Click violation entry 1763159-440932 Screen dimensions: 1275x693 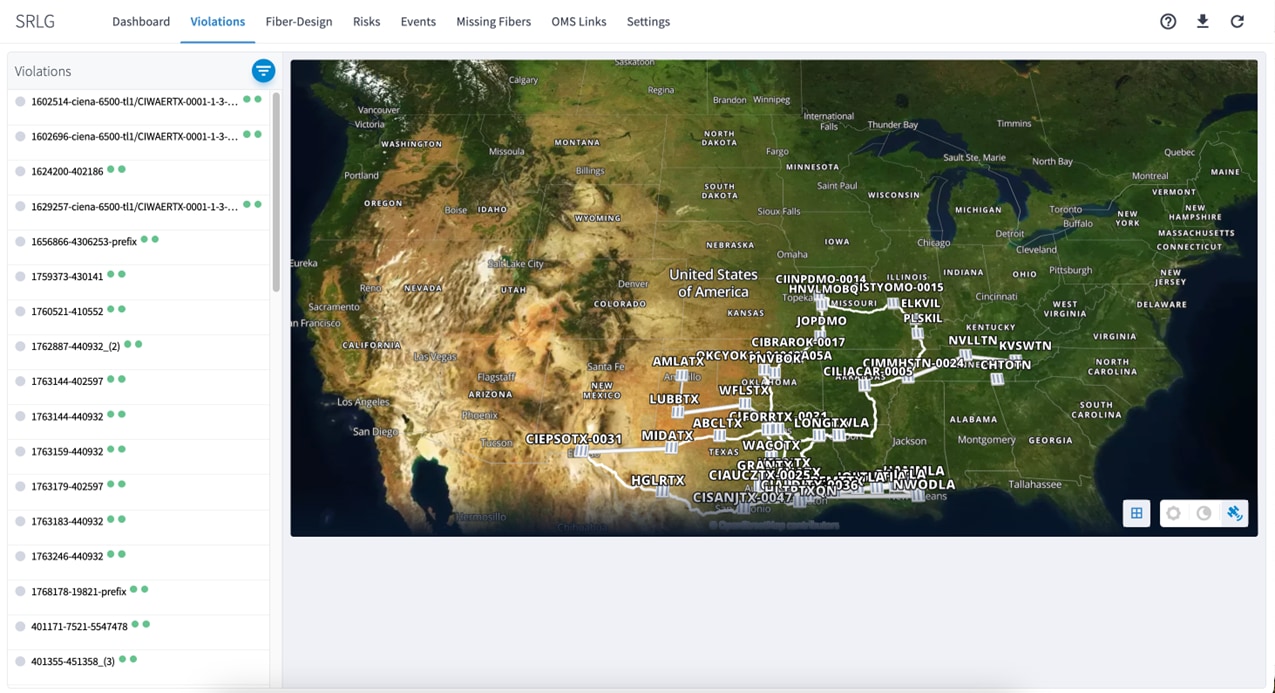click(x=138, y=452)
